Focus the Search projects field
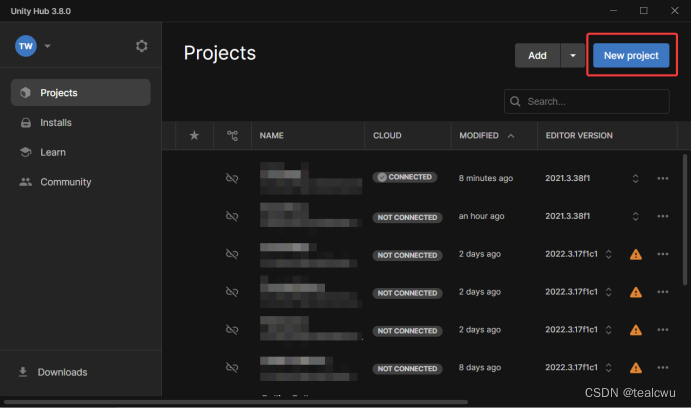The height and width of the screenshot is (408, 692). [587, 102]
